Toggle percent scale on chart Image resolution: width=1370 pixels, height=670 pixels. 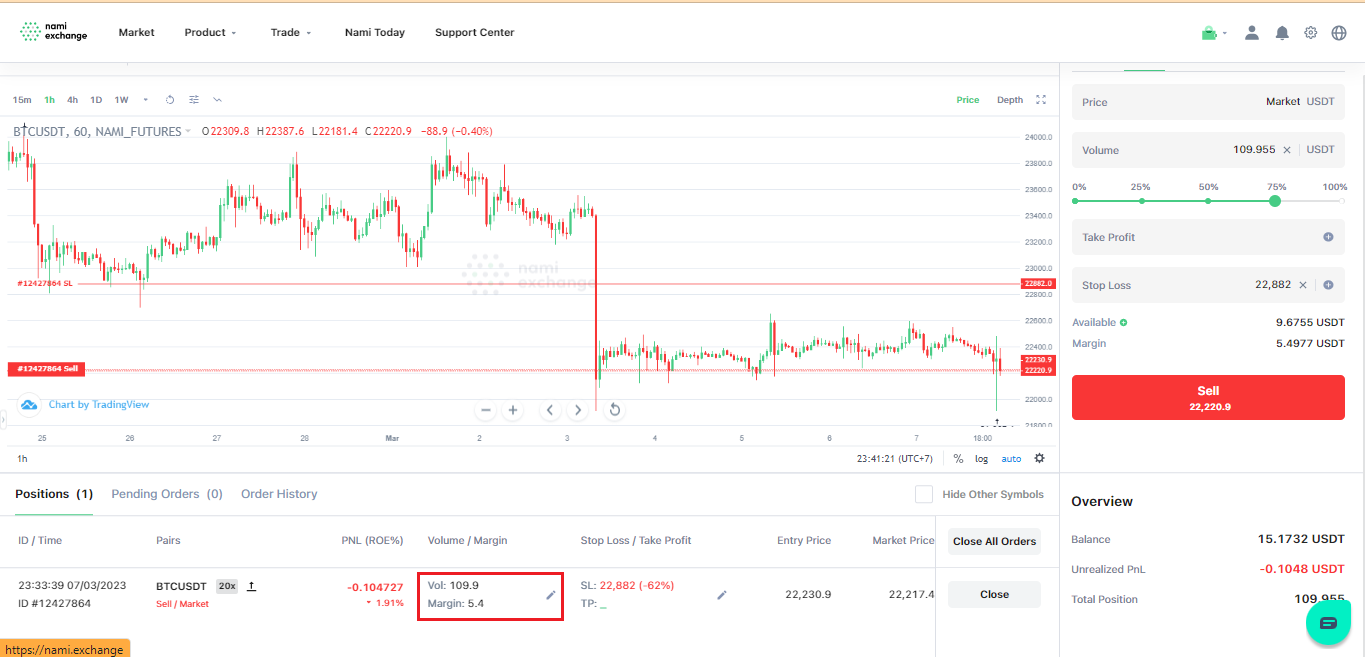coord(958,458)
